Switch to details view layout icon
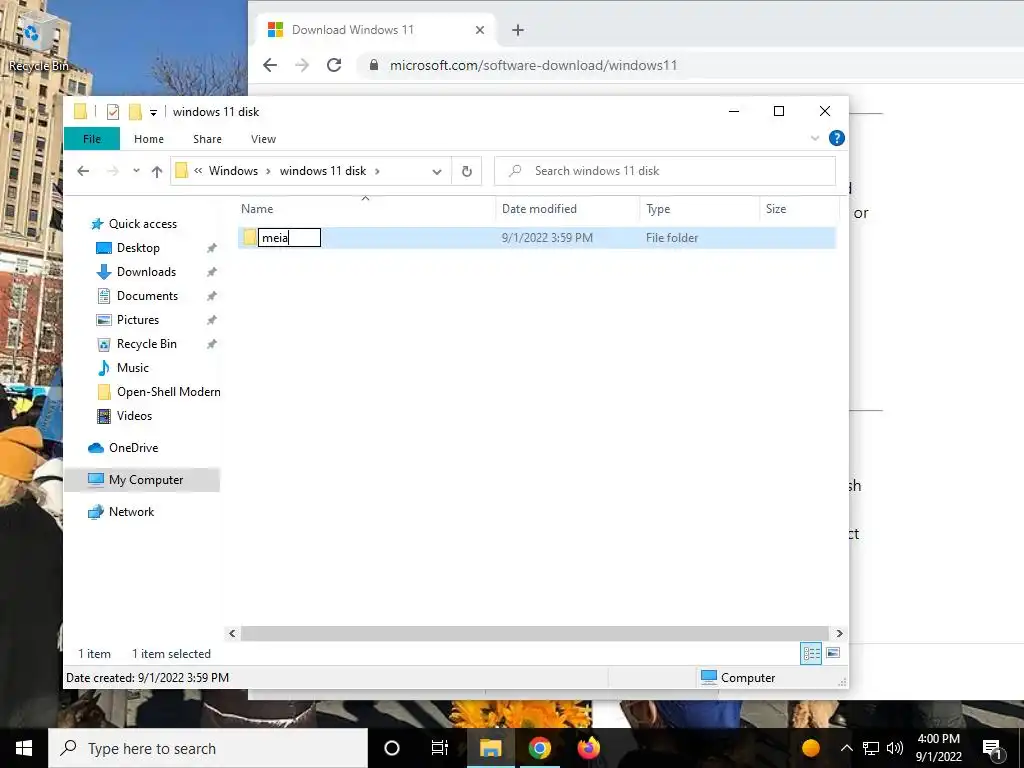The width and height of the screenshot is (1024, 768). (811, 653)
